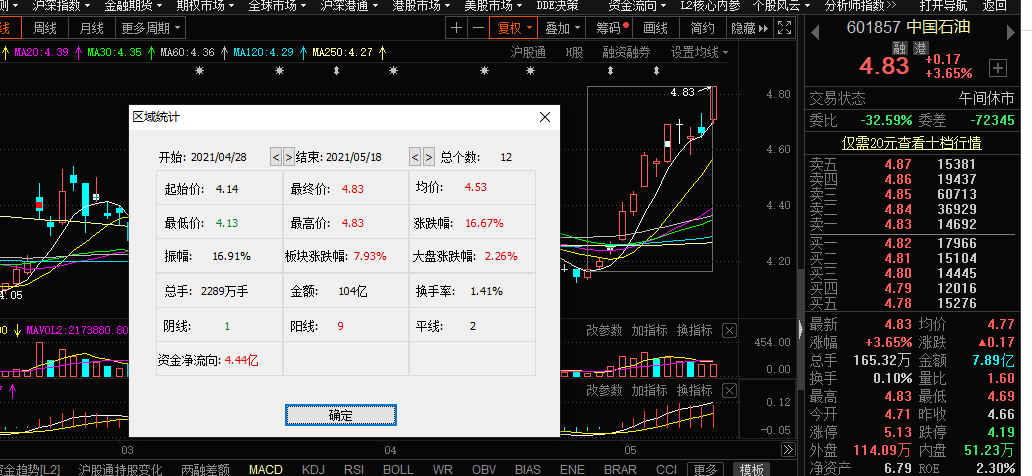Open the 复权 dropdown
The image size is (1032, 476).
515,28
